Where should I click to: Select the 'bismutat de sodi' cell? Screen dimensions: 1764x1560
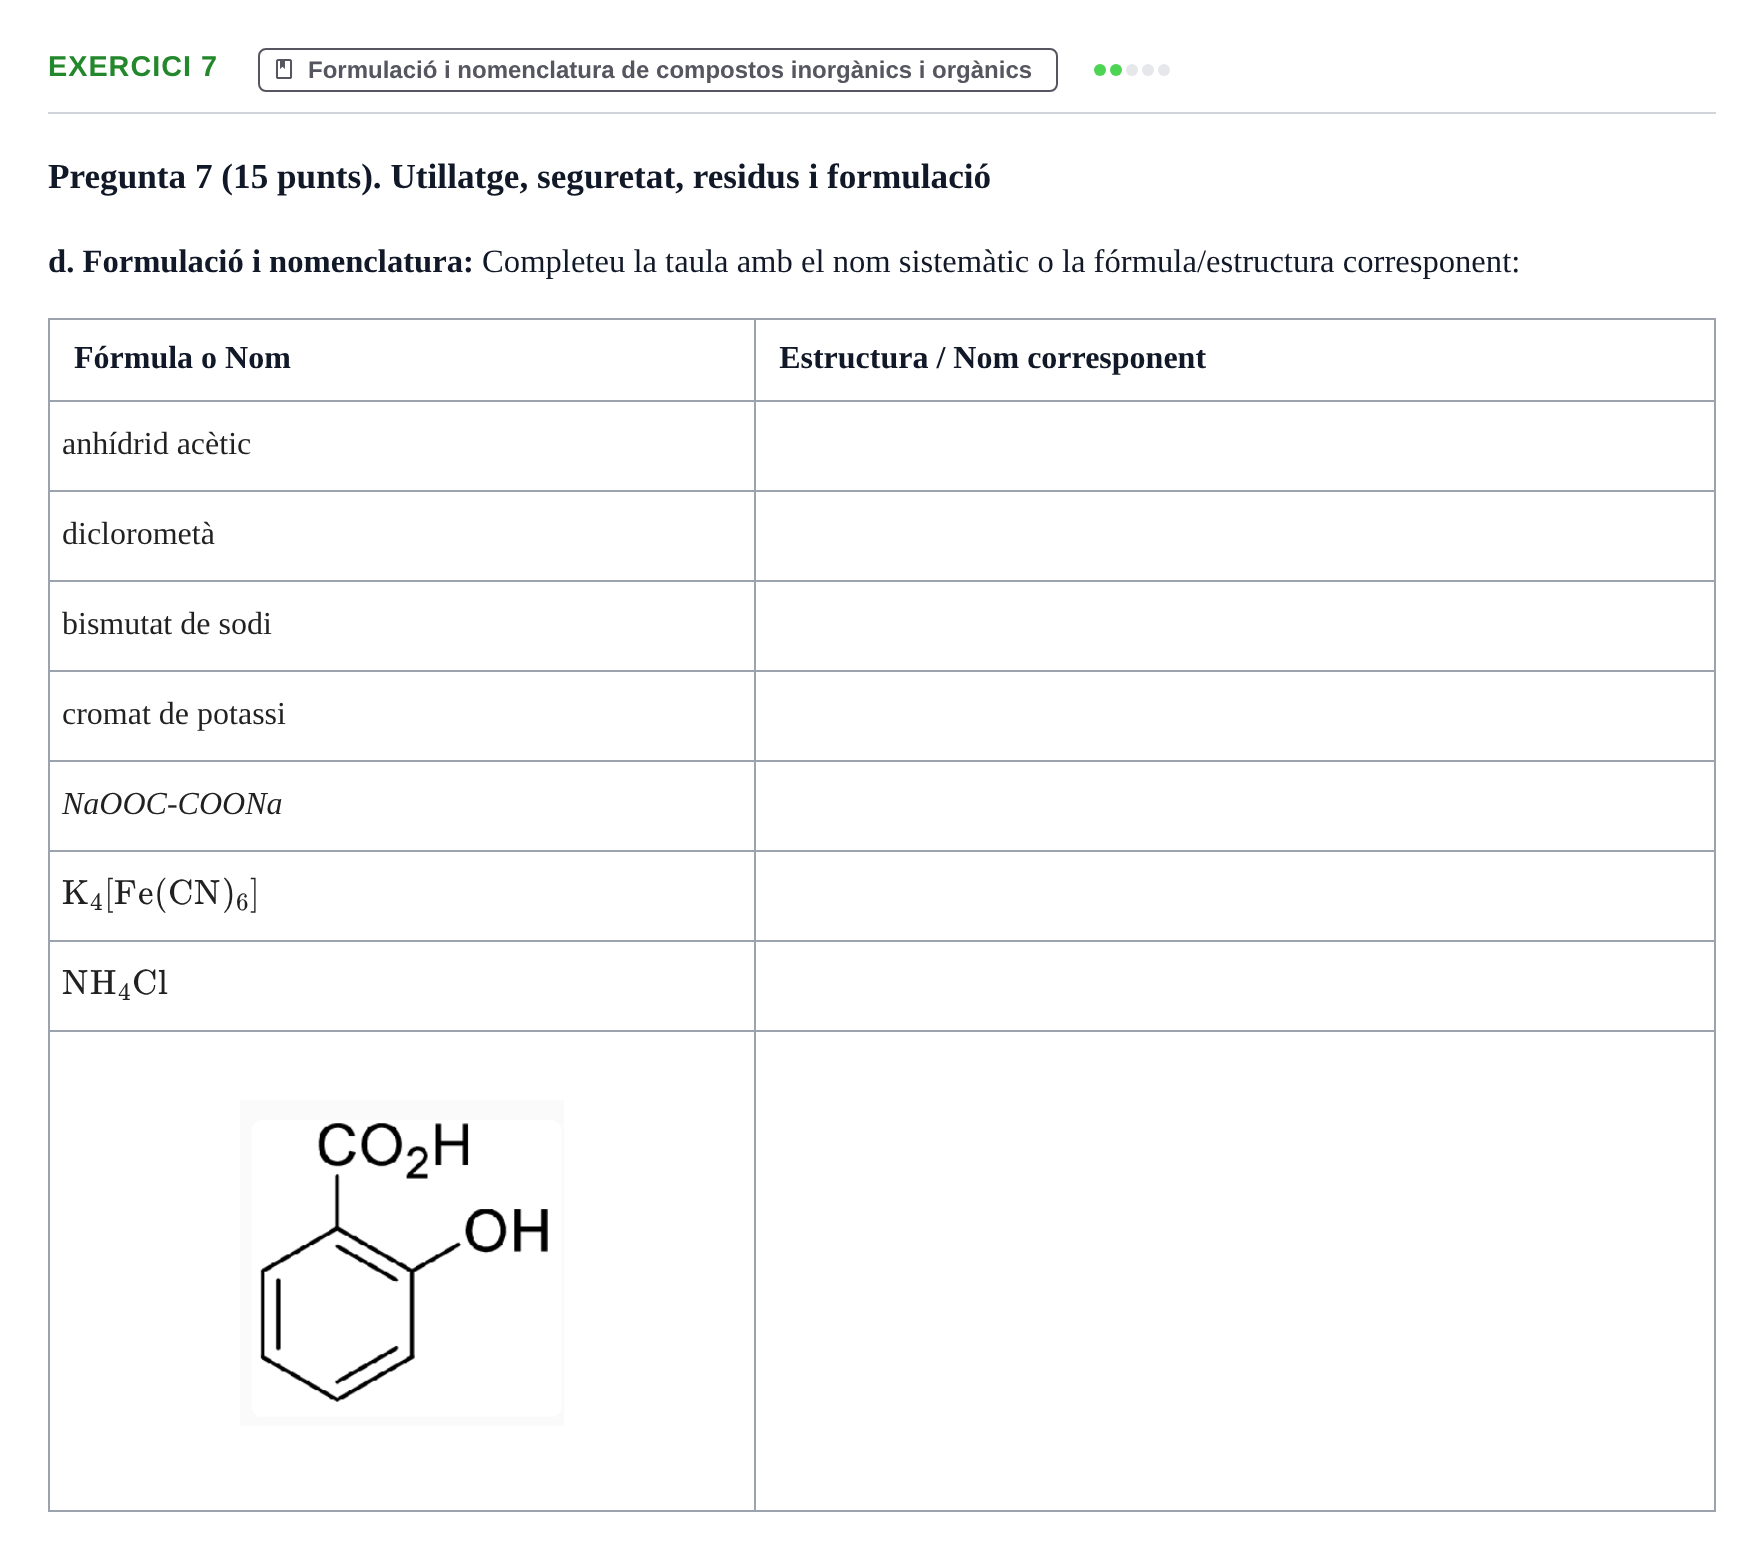click(402, 626)
